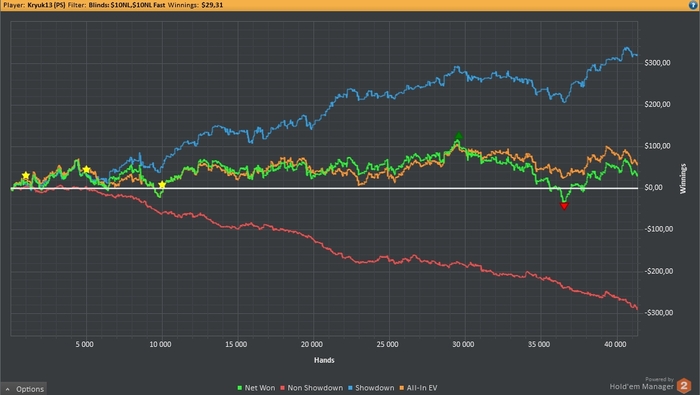Click the 15 000 x-axis tick label
The height and width of the screenshot is (395, 700).
[x=236, y=344]
